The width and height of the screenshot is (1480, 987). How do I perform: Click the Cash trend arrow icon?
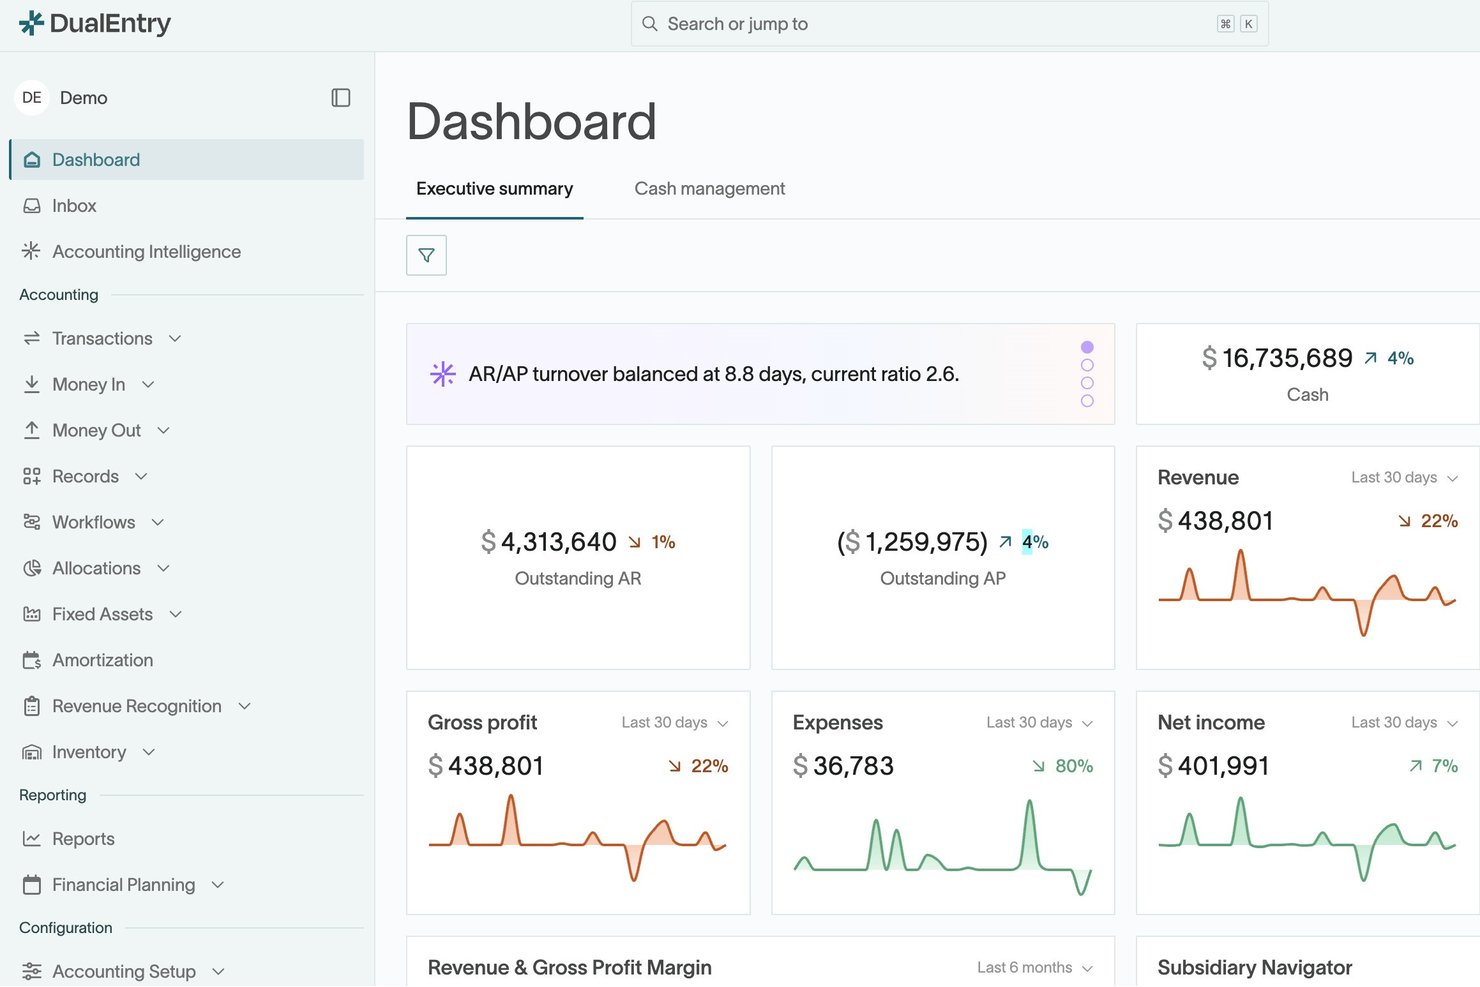pos(1371,358)
